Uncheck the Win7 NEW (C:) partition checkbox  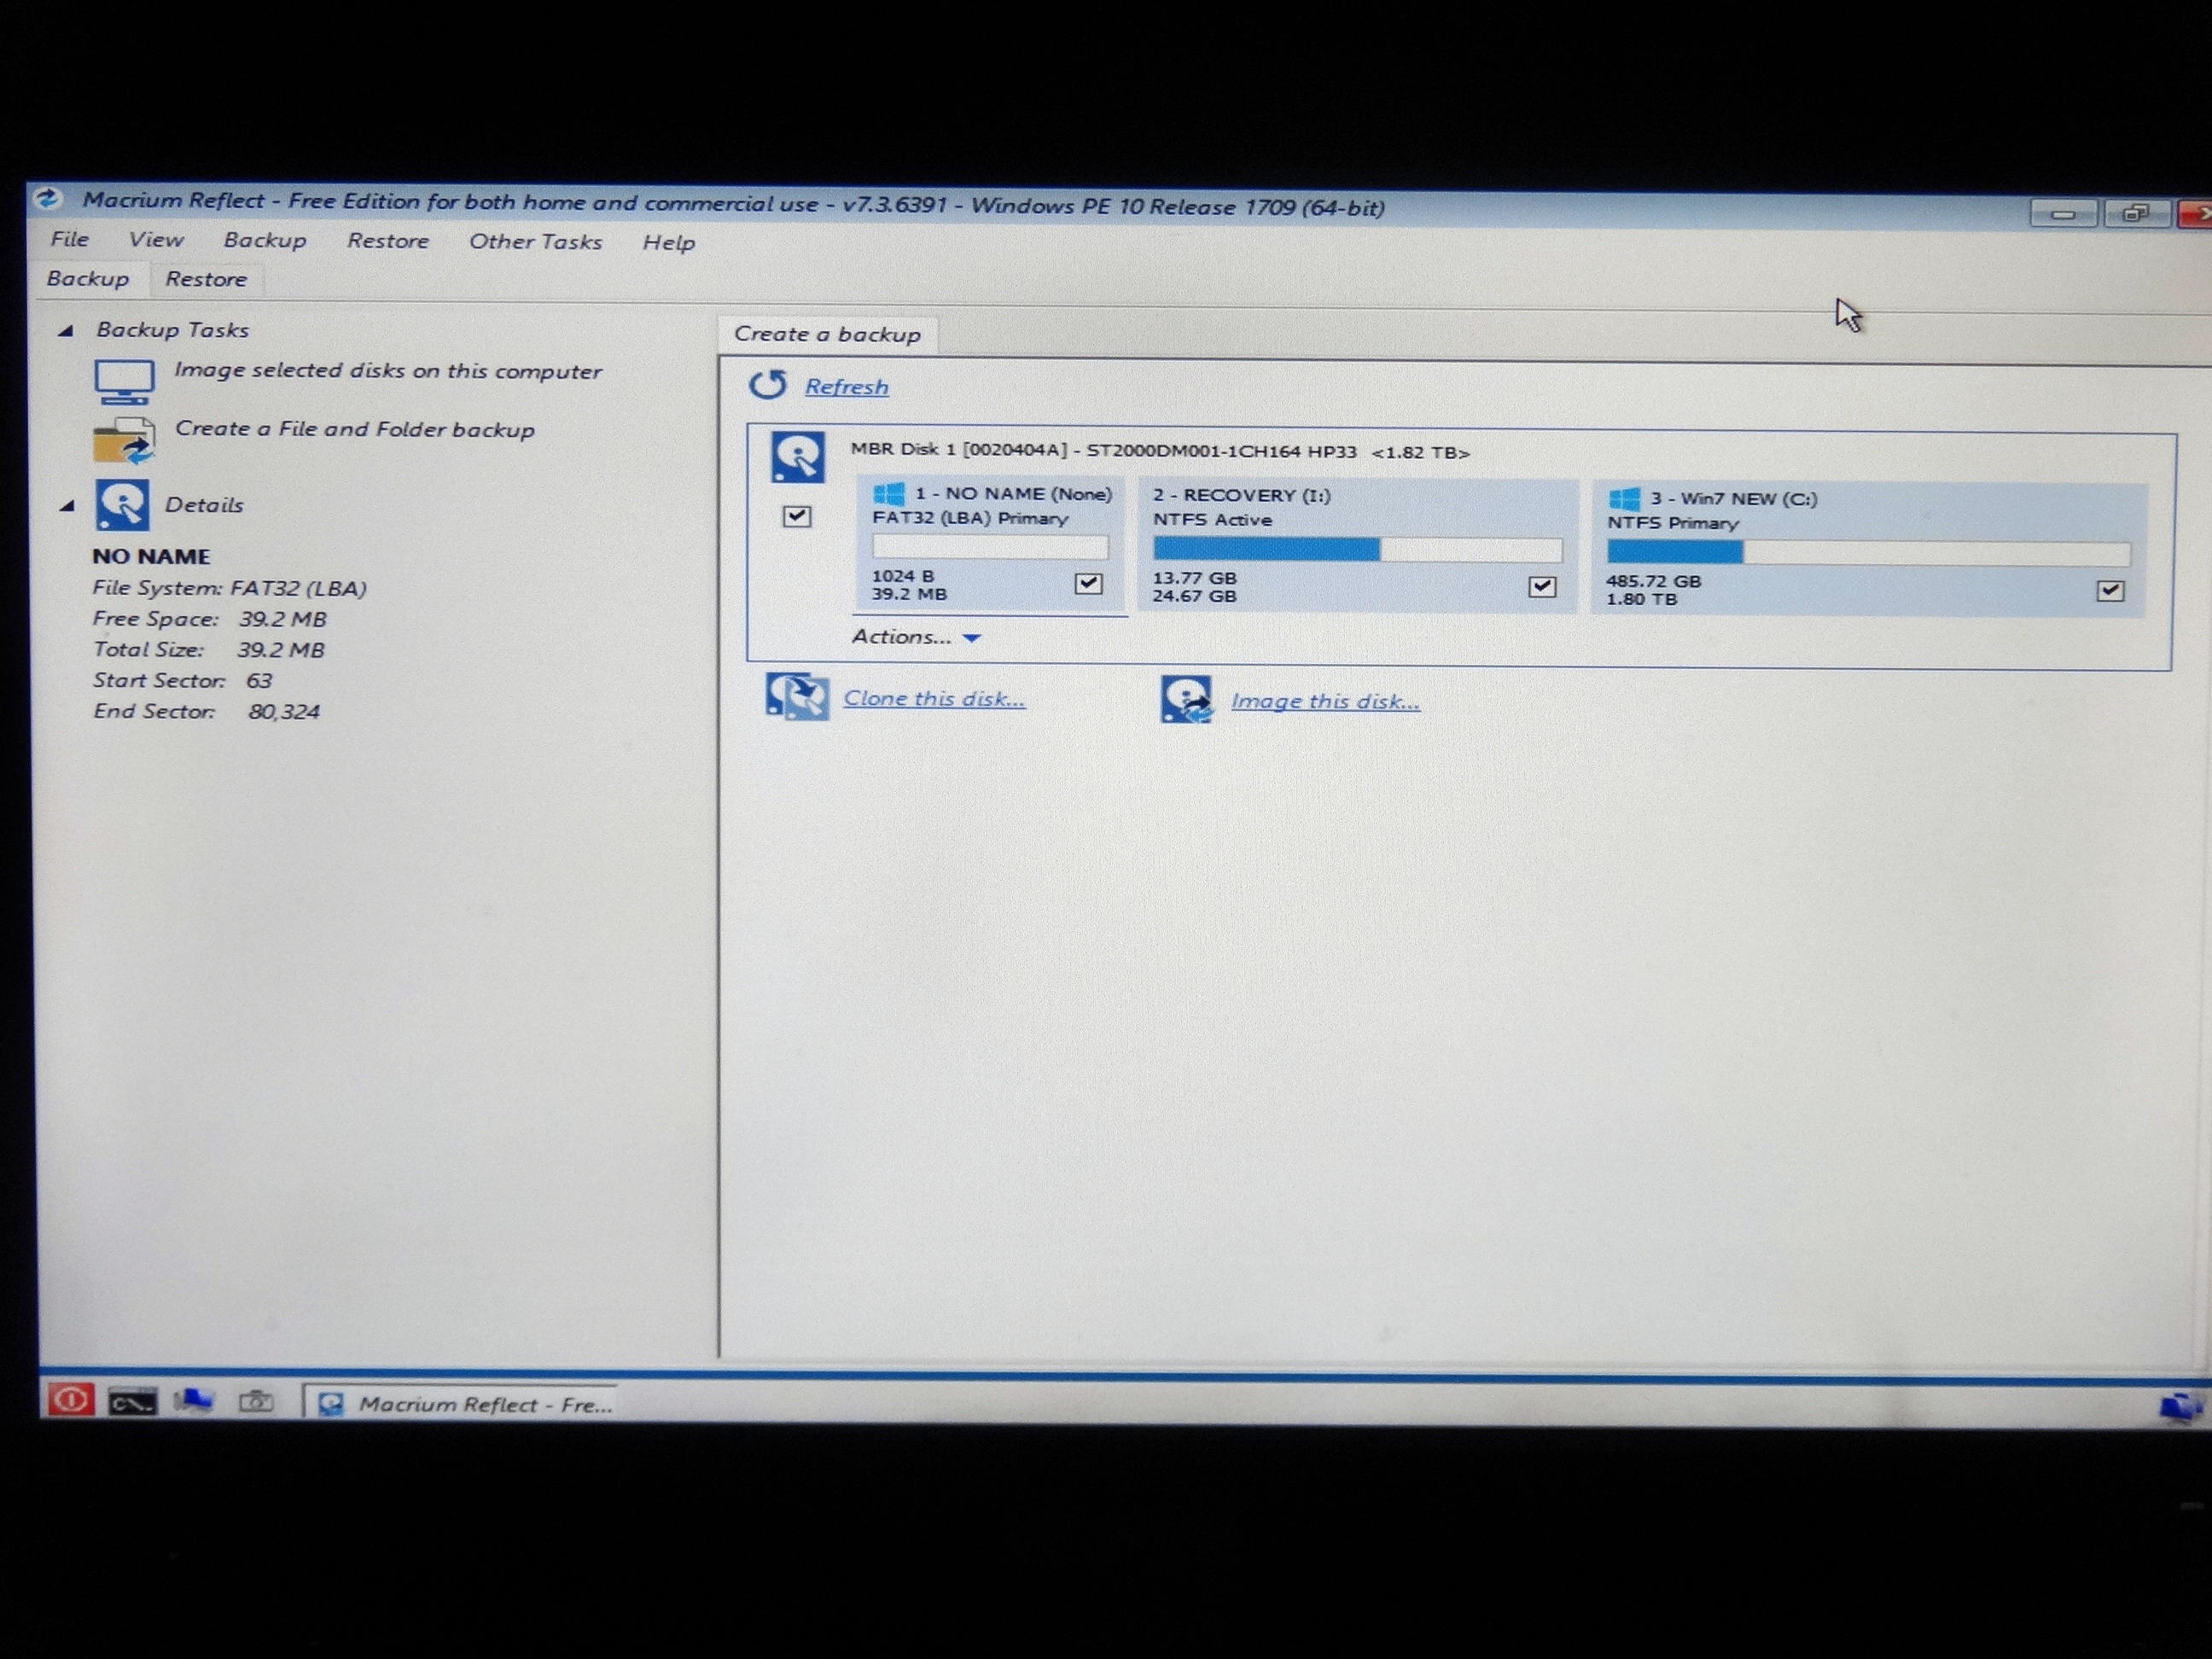[2110, 591]
